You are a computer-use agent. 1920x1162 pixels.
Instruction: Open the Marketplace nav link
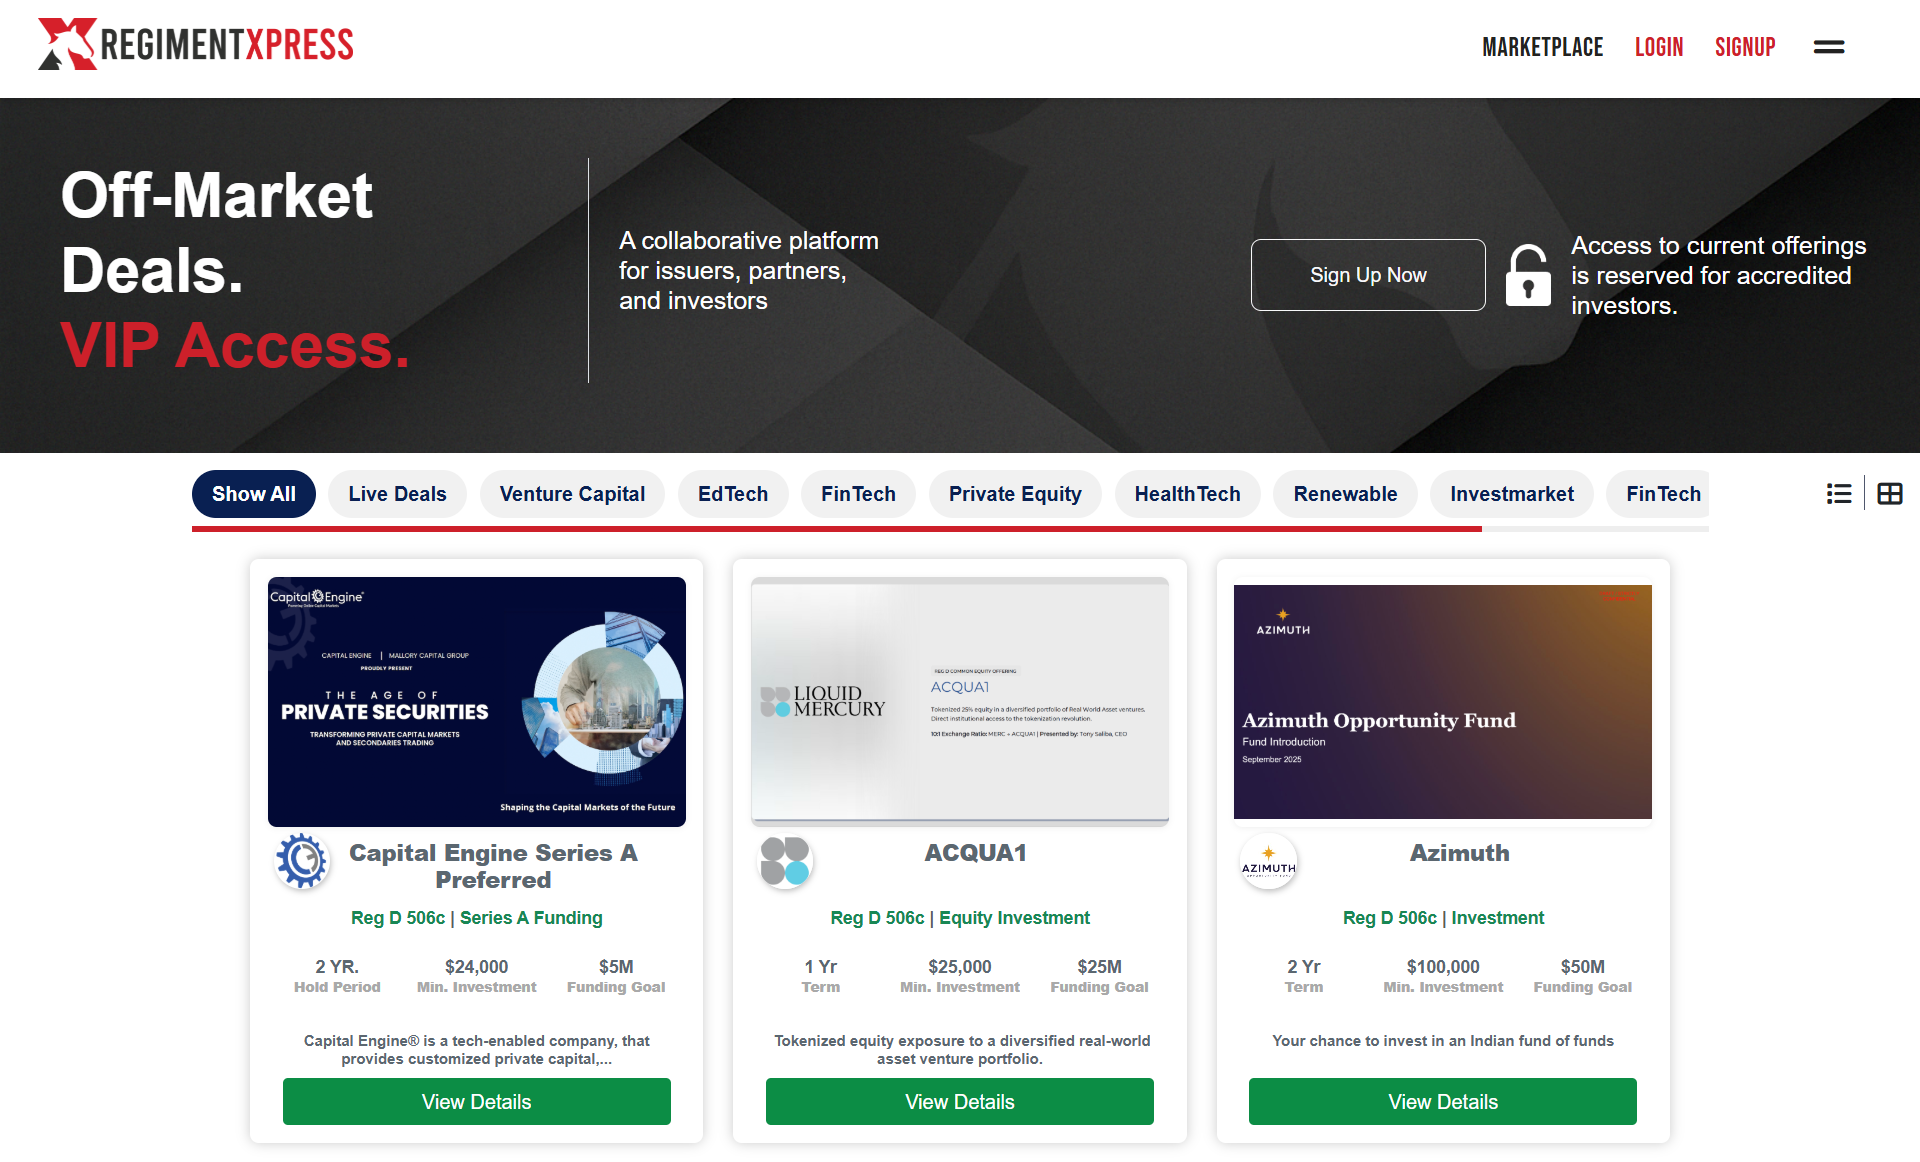coord(1542,47)
